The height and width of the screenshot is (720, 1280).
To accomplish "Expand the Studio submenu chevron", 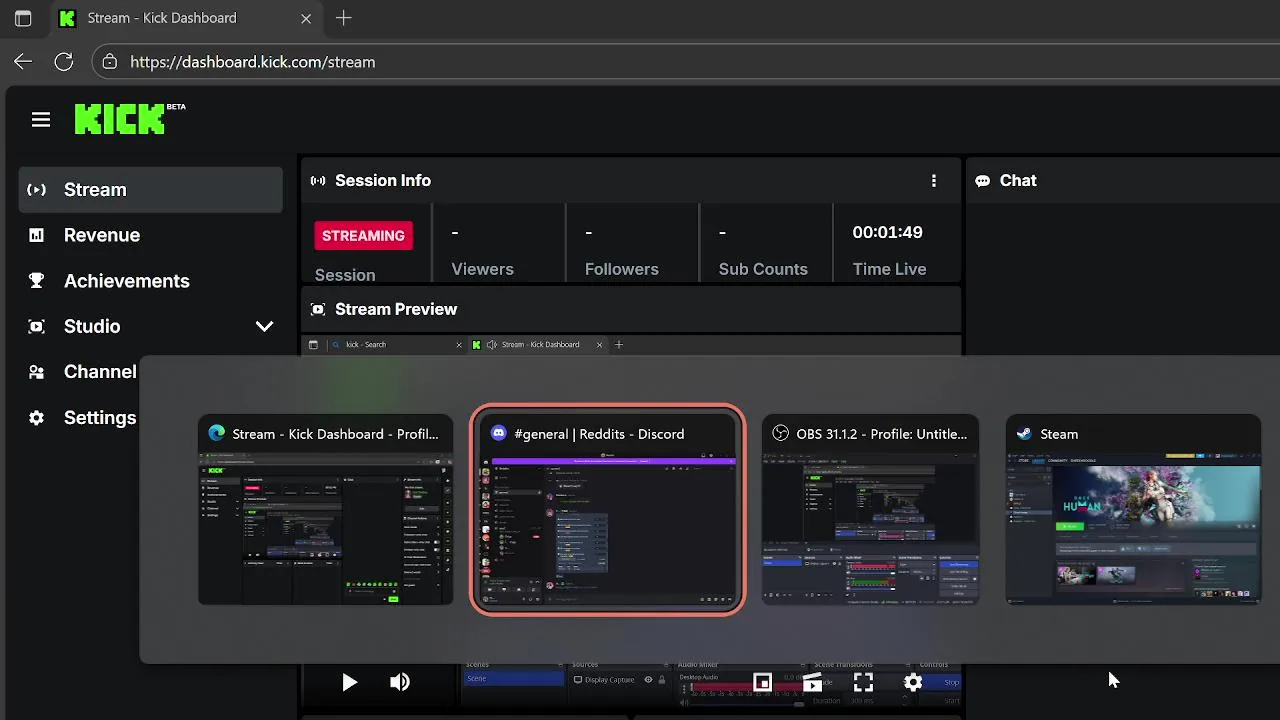I will click(264, 326).
